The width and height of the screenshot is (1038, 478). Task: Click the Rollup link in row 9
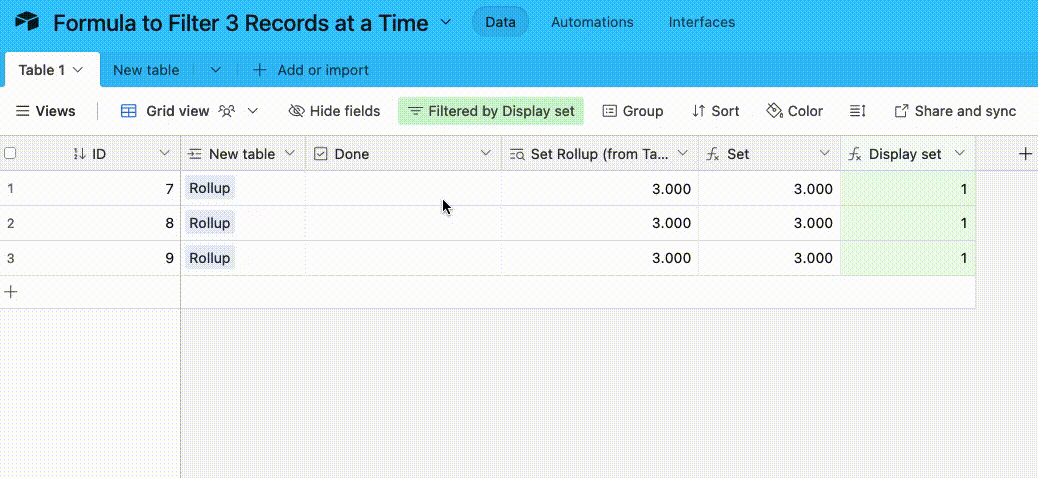click(210, 258)
